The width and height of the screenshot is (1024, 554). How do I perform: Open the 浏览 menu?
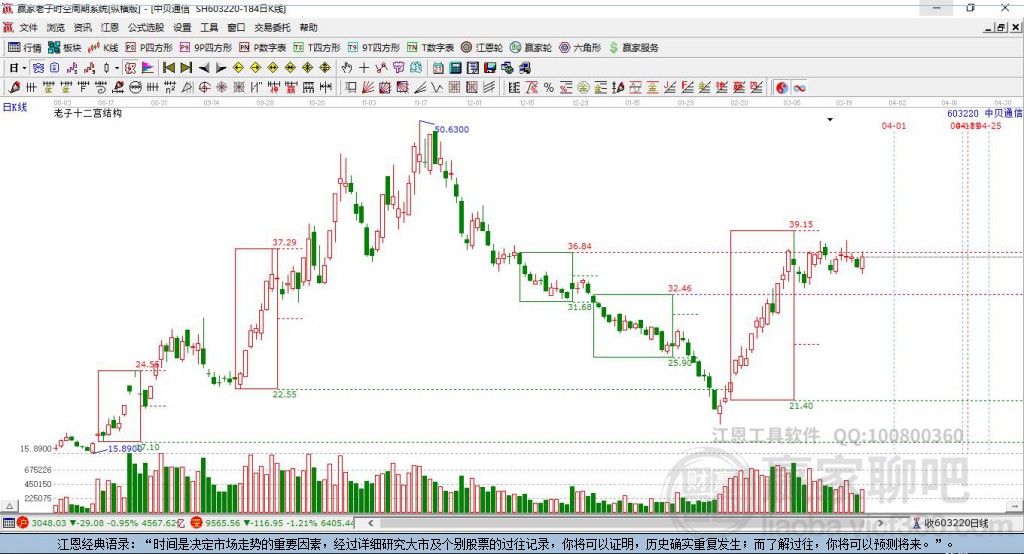click(x=56, y=27)
